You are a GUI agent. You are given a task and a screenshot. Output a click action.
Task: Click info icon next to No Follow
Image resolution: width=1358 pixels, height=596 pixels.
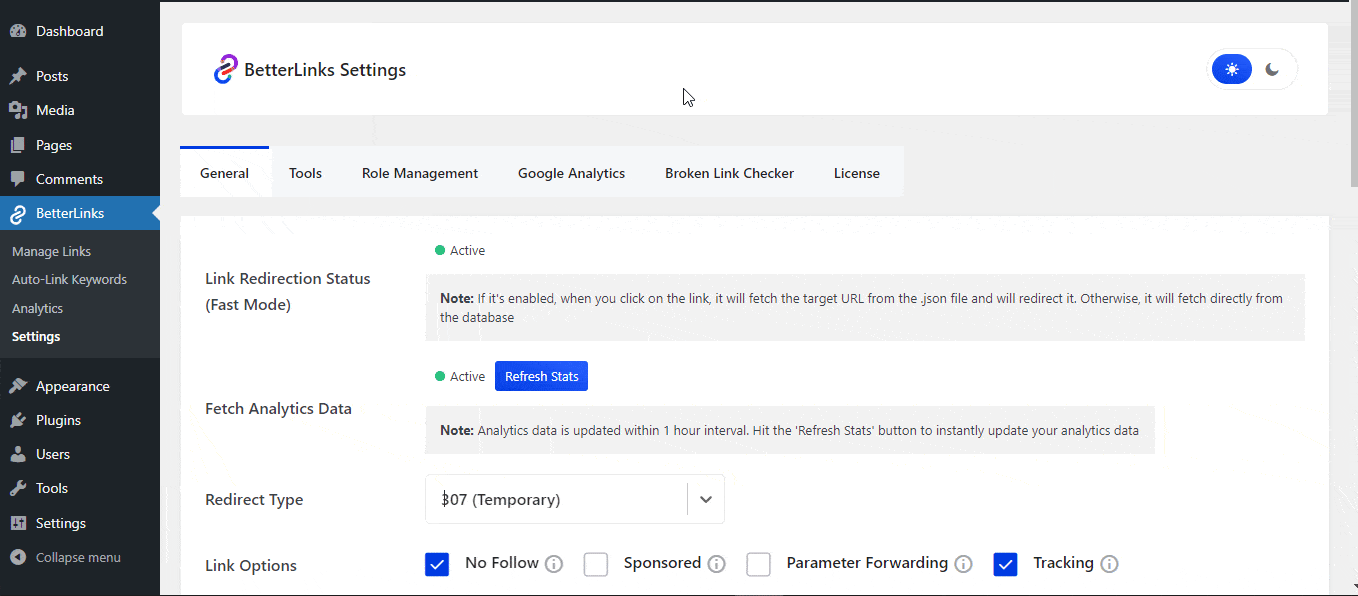tap(554, 564)
